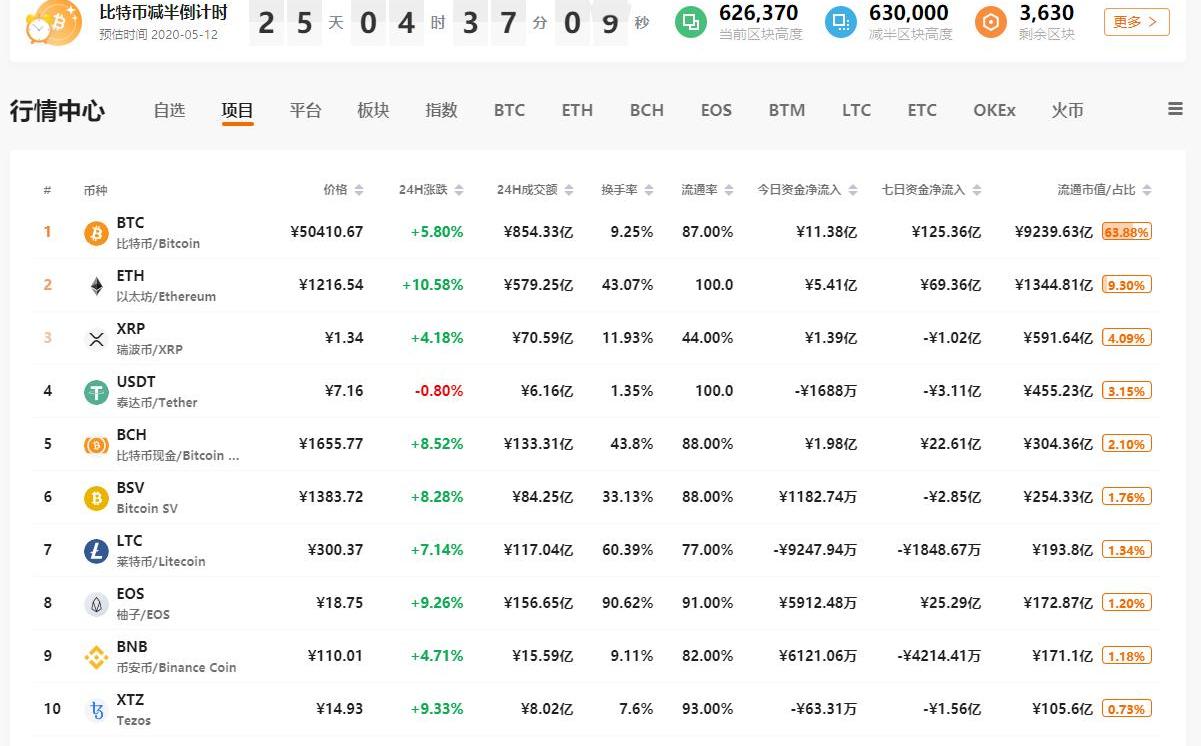The height and width of the screenshot is (746, 1201).
Task: Click the -¥9247.94万 net inflow cell
Action: click(x=815, y=550)
